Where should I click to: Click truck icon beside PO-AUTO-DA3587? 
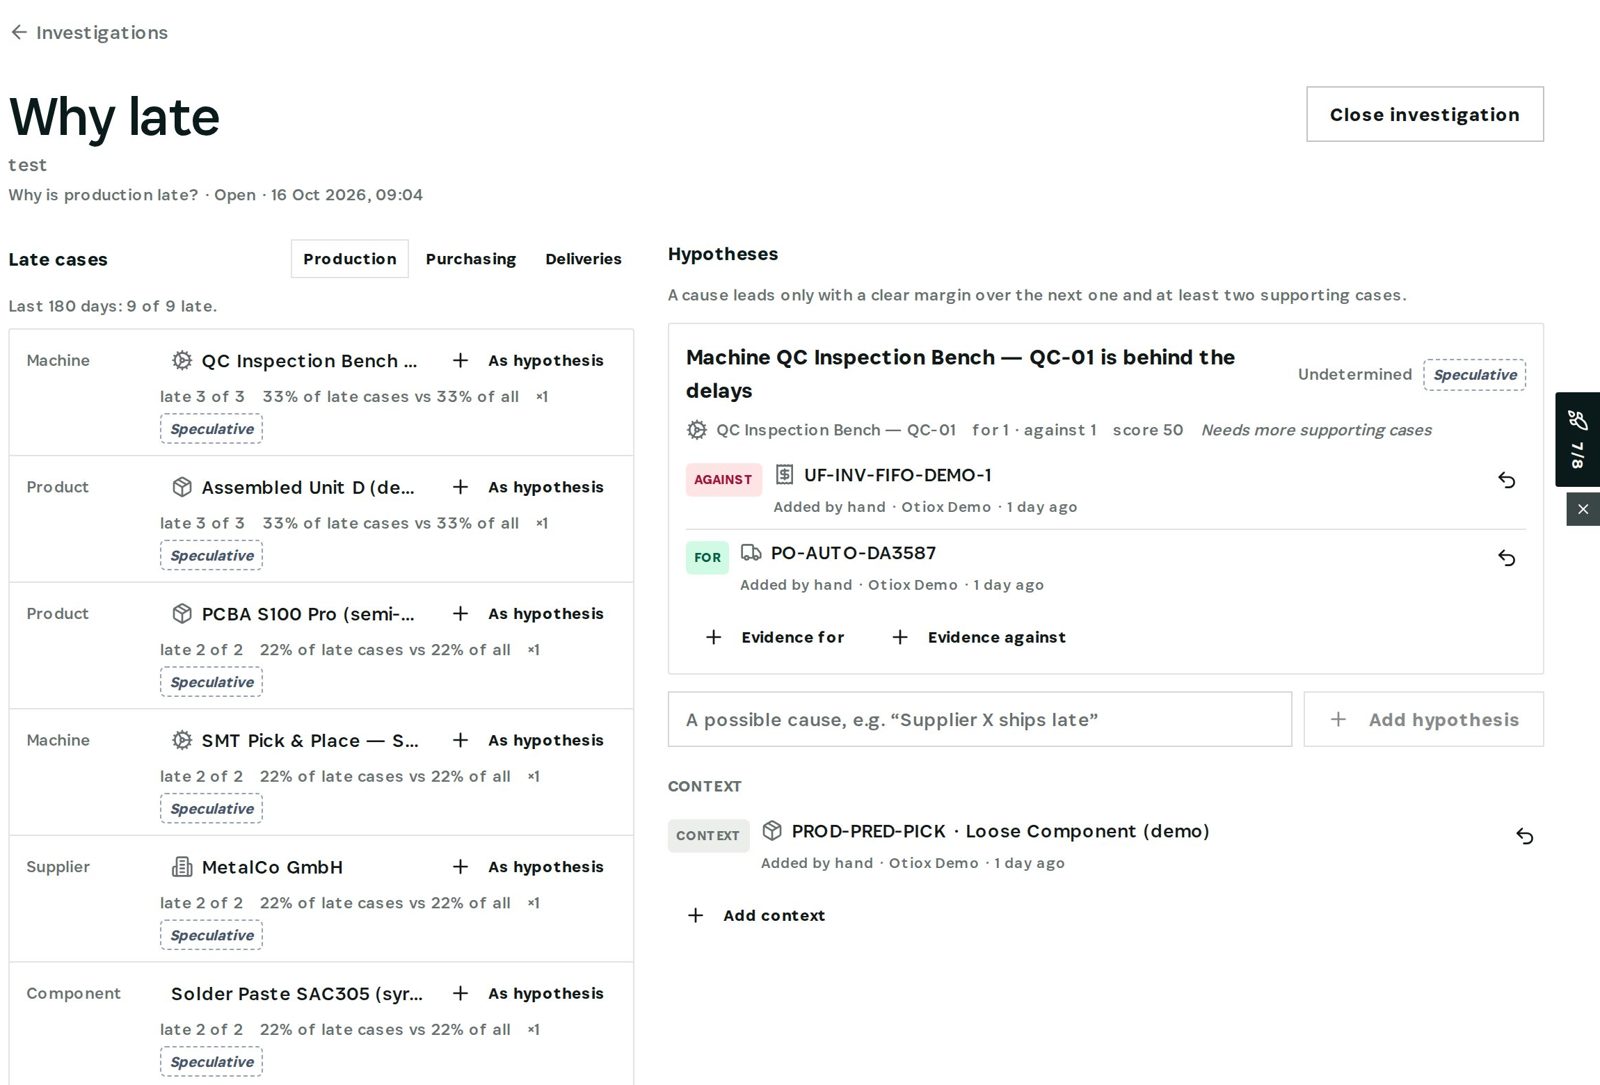tap(751, 552)
